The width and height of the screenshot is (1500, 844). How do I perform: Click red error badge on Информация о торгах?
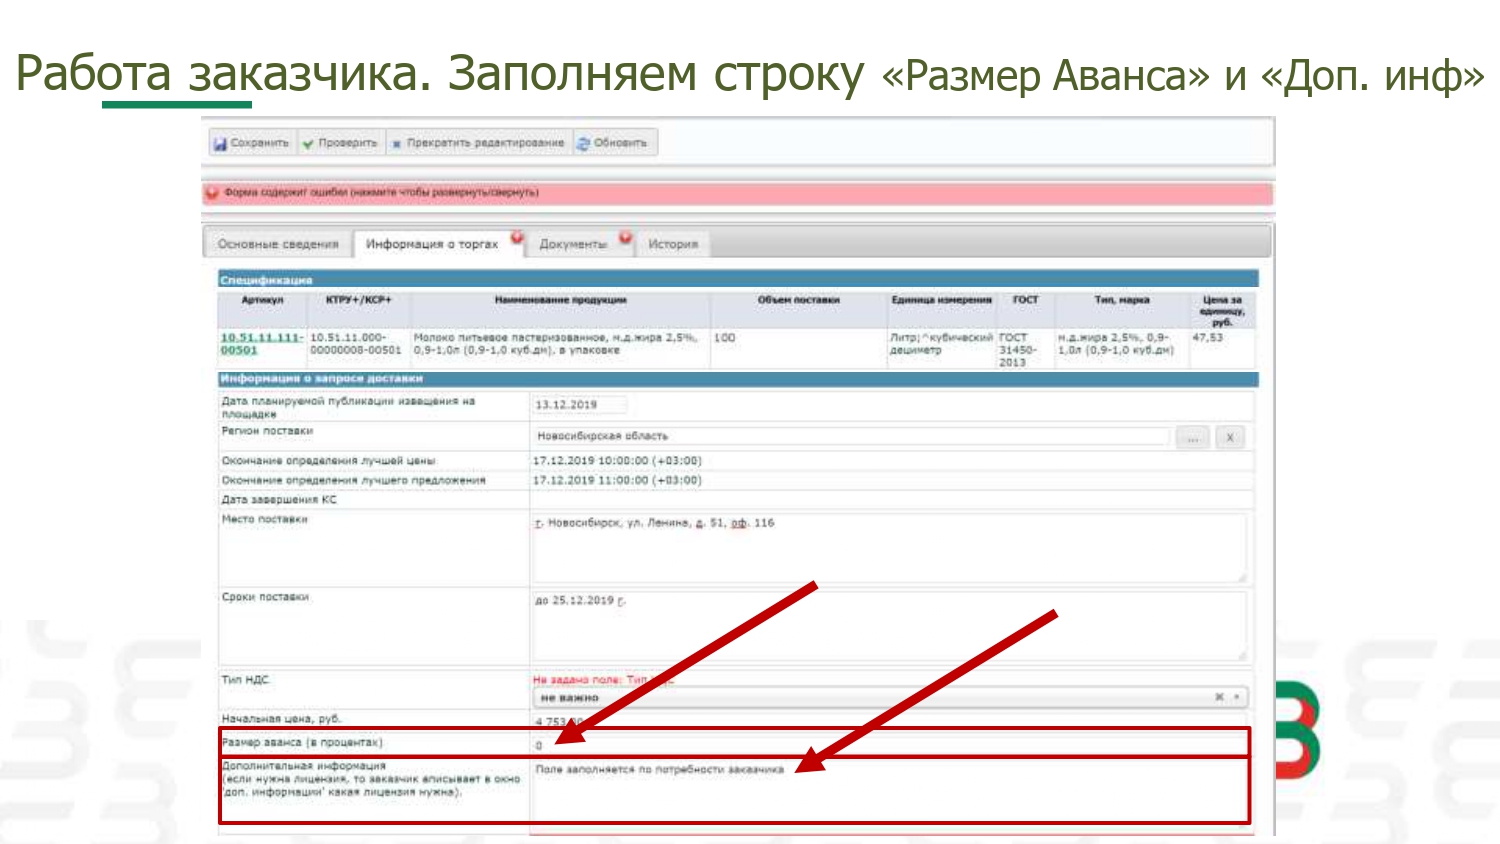tap(517, 238)
